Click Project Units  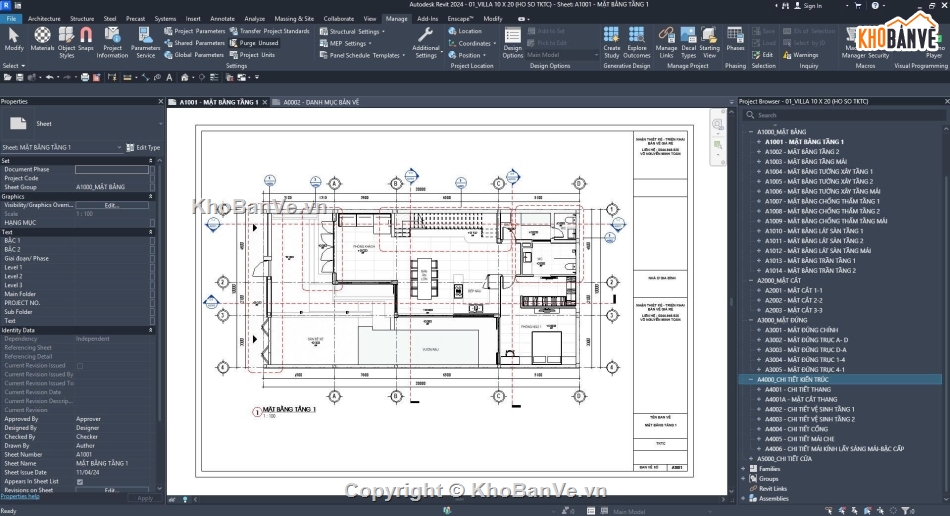tap(252, 55)
